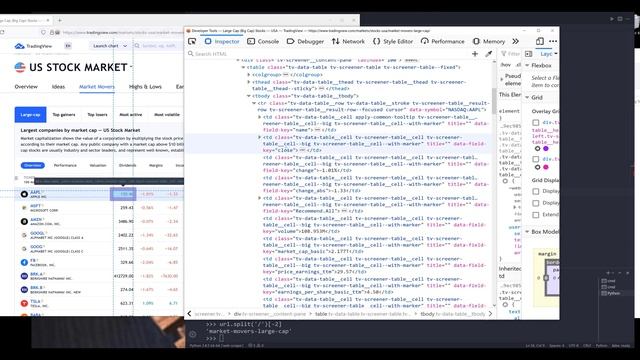
Task: Check first Display grid setting checkbox
Action: [536, 191]
